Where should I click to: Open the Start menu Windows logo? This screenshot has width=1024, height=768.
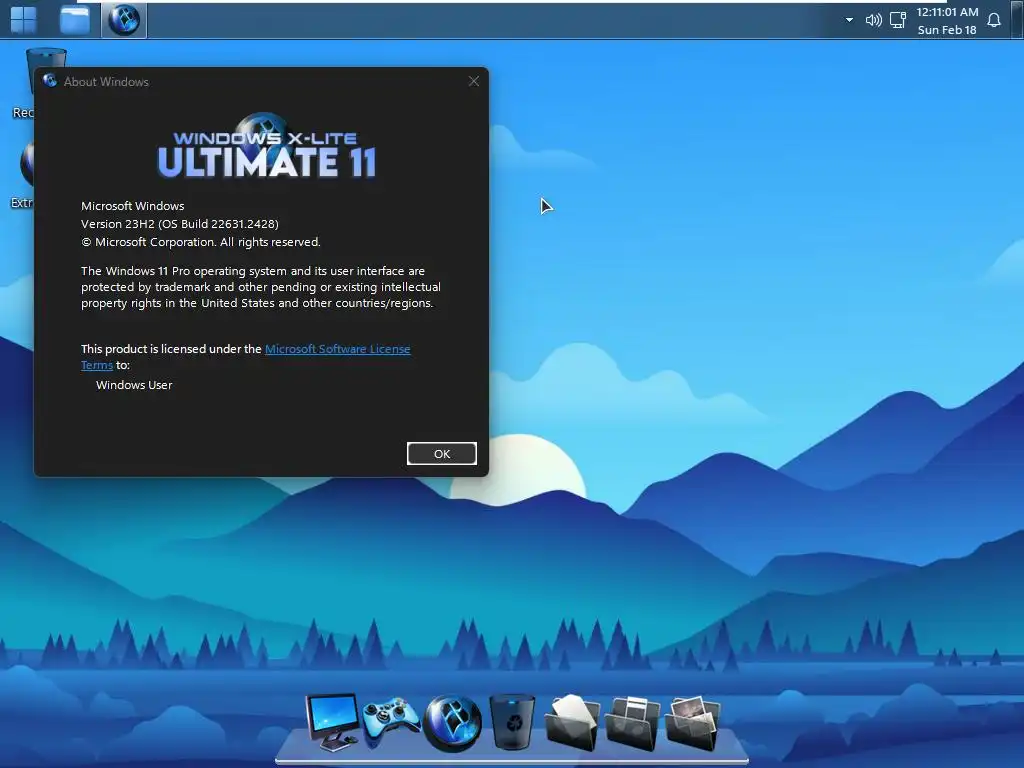24,20
